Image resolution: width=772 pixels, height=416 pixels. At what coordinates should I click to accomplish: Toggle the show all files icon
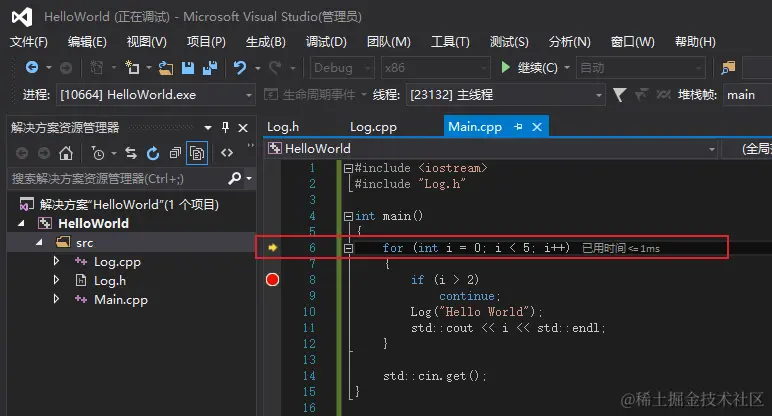pos(197,153)
